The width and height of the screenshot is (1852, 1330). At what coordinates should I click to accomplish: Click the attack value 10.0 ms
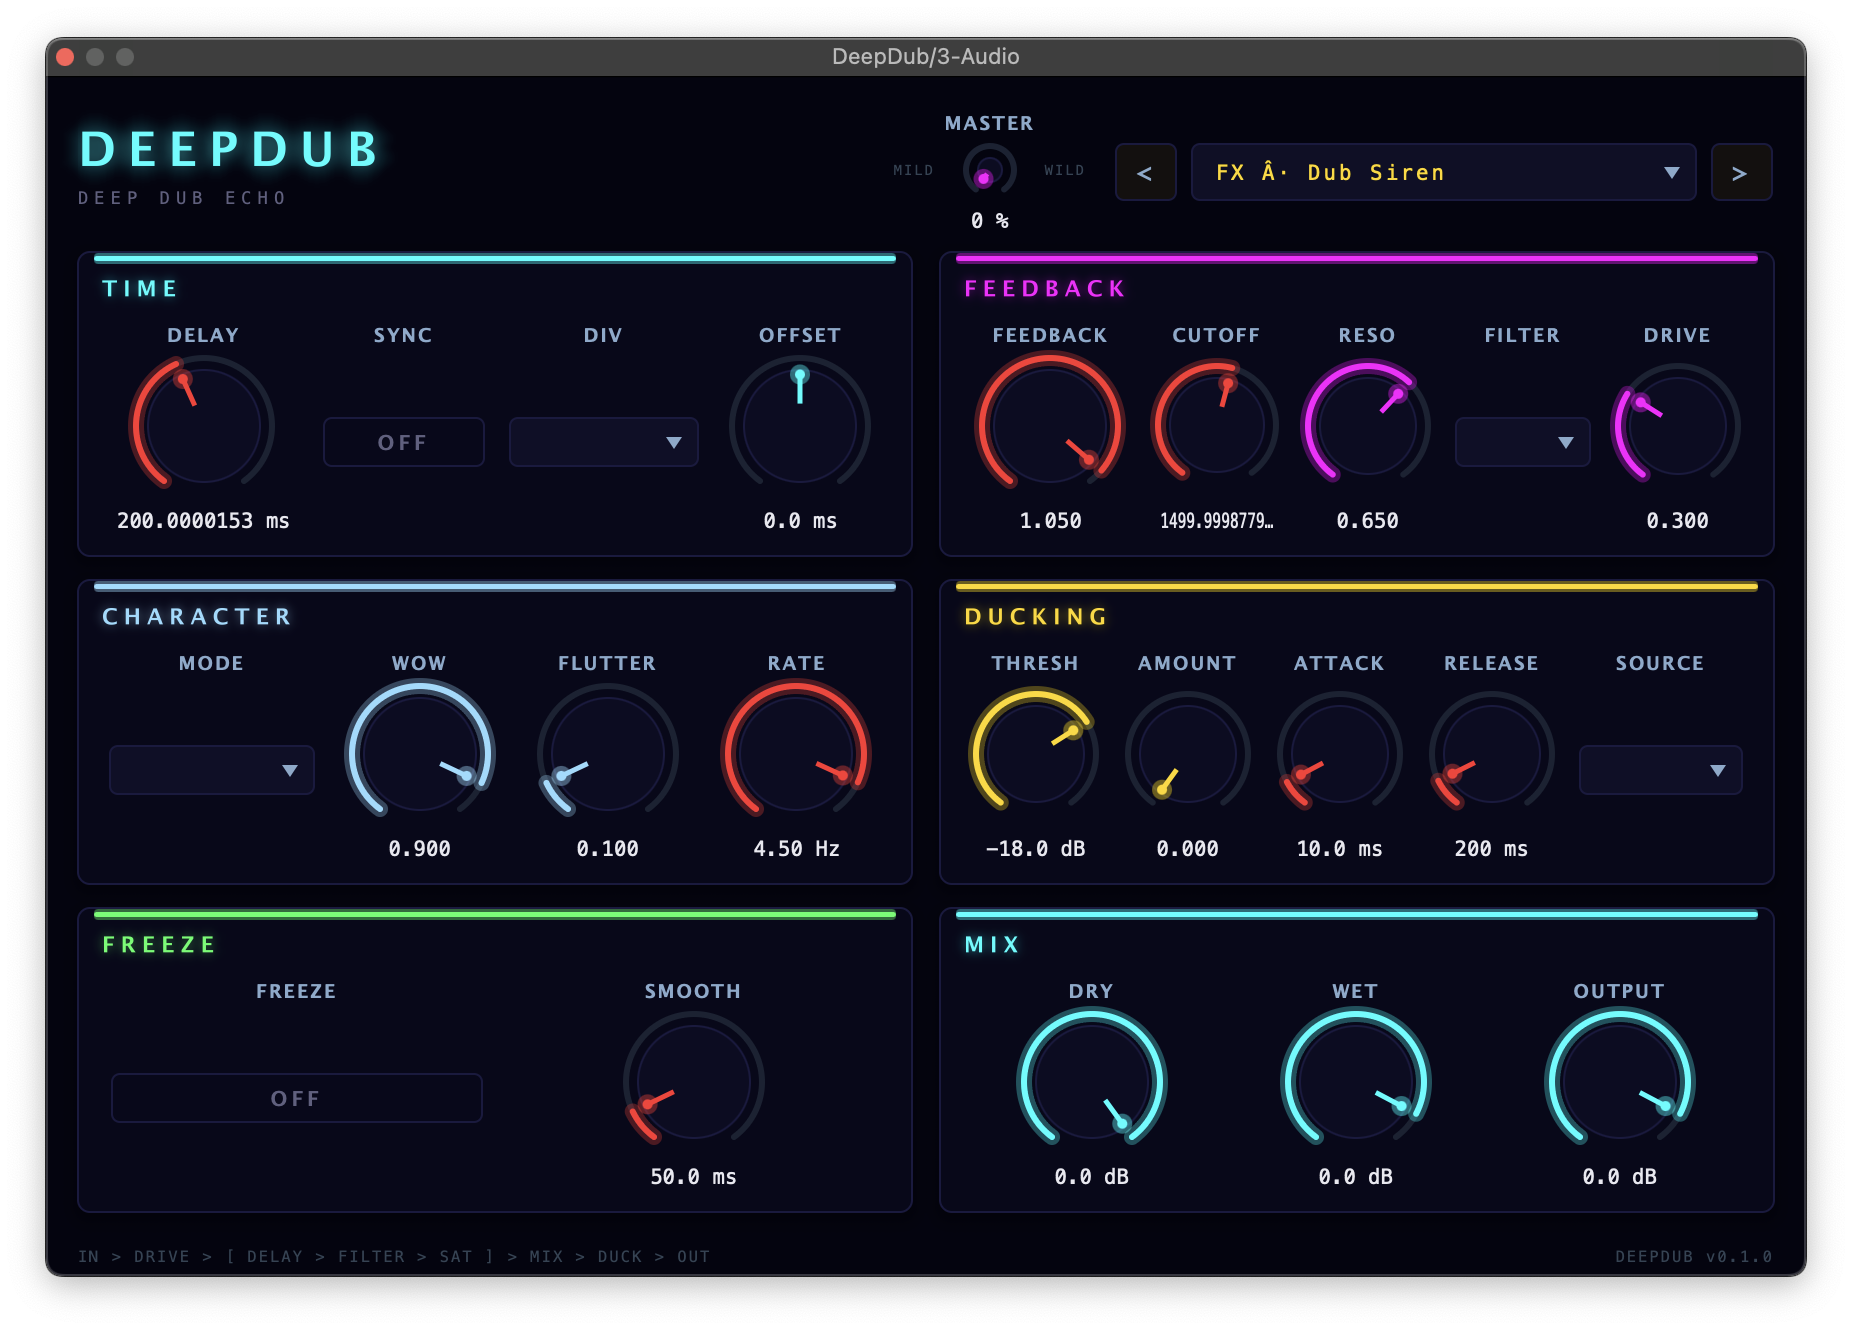pos(1339,849)
